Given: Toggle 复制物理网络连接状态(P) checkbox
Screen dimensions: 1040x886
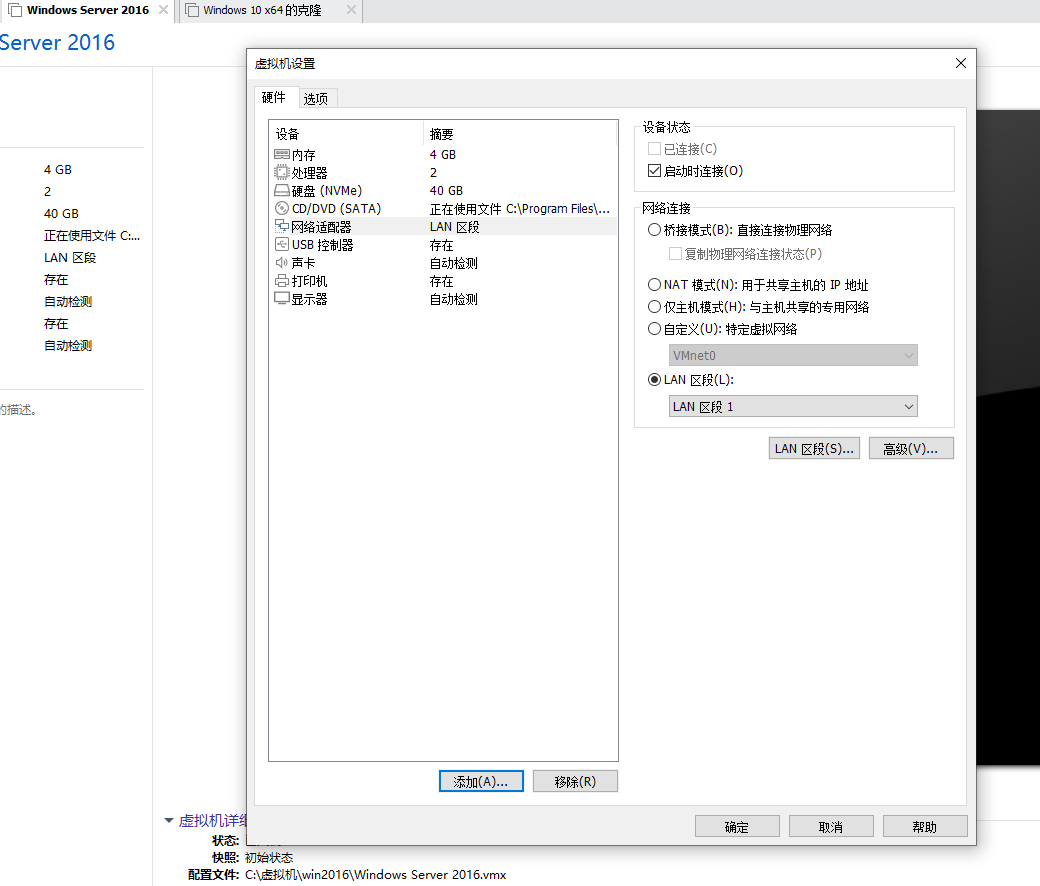Looking at the screenshot, I should [x=675, y=253].
